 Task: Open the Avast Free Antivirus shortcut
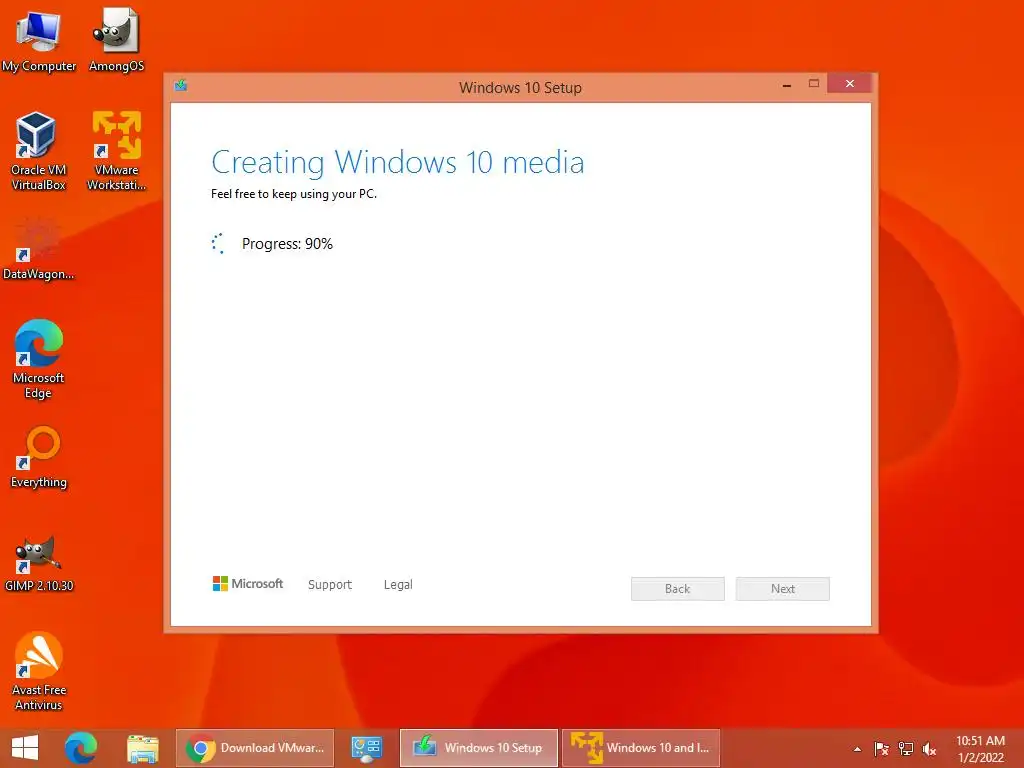[x=38, y=671]
